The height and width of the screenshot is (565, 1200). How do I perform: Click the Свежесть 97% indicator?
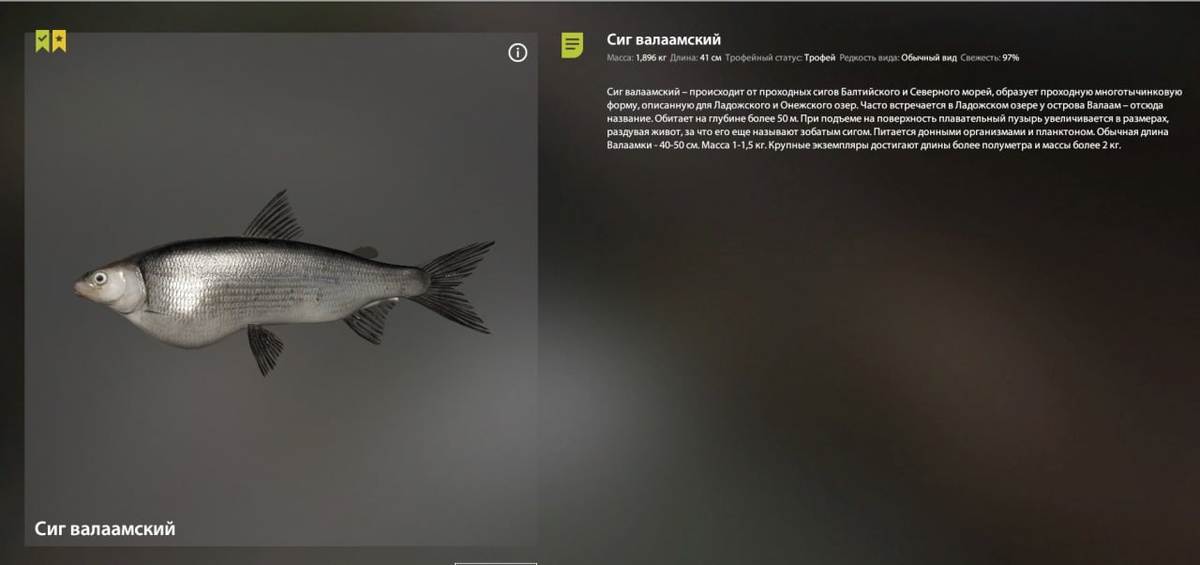990,58
